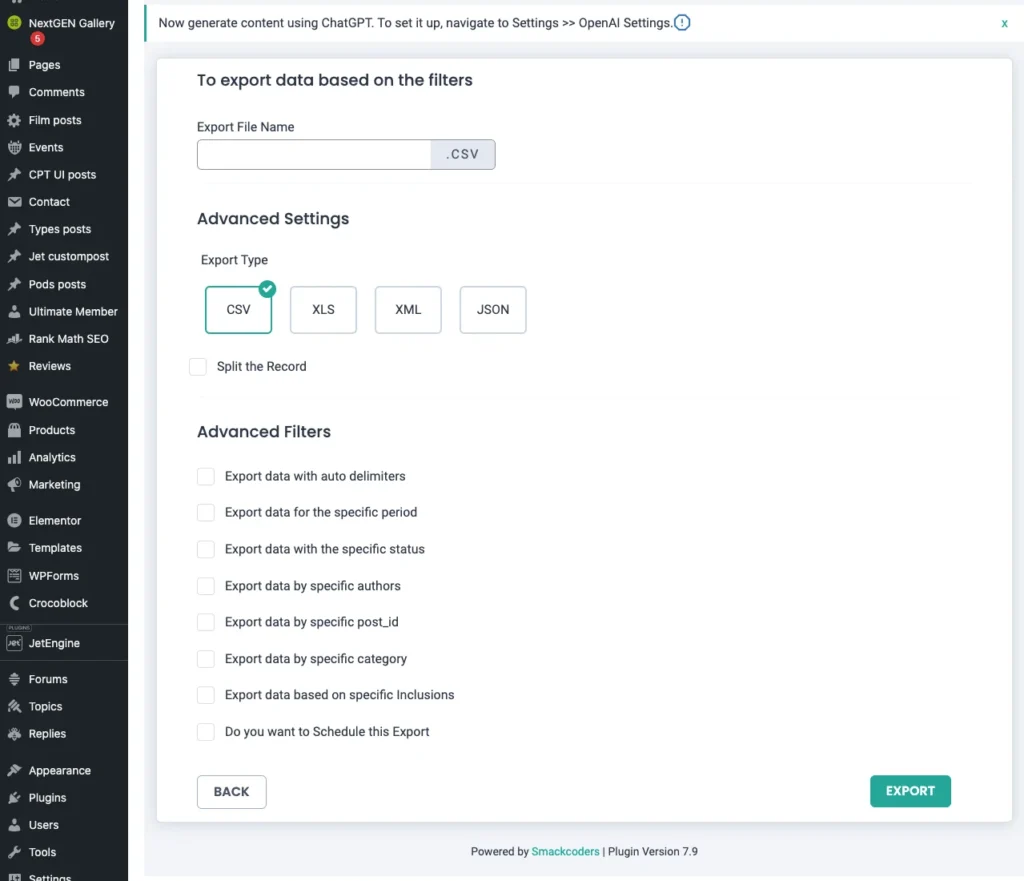
Task: Go back with the BACK button
Action: (231, 791)
